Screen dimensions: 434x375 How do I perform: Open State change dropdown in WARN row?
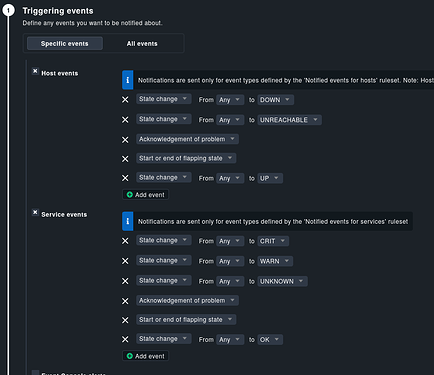(164, 260)
